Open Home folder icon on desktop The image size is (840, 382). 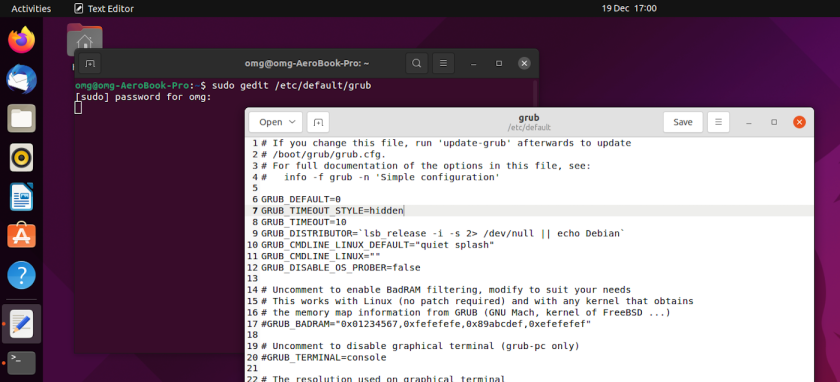pos(84,41)
